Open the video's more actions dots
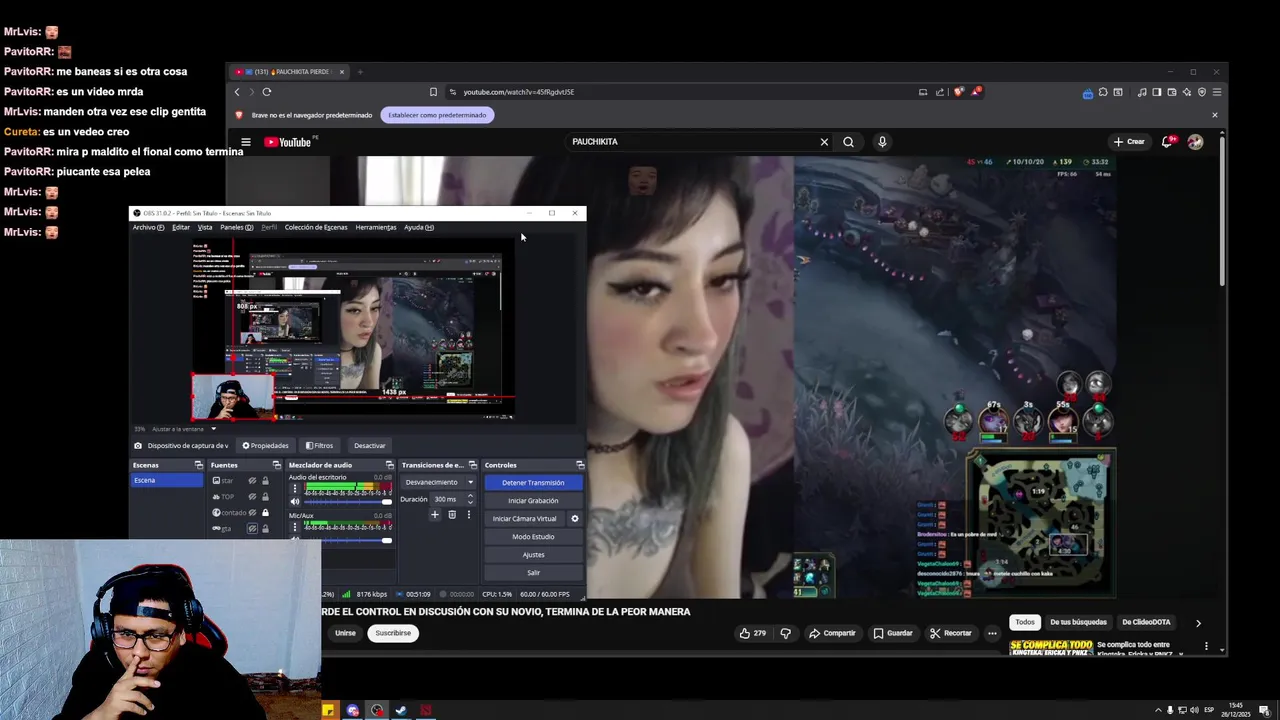This screenshot has width=1280, height=720. tap(992, 633)
